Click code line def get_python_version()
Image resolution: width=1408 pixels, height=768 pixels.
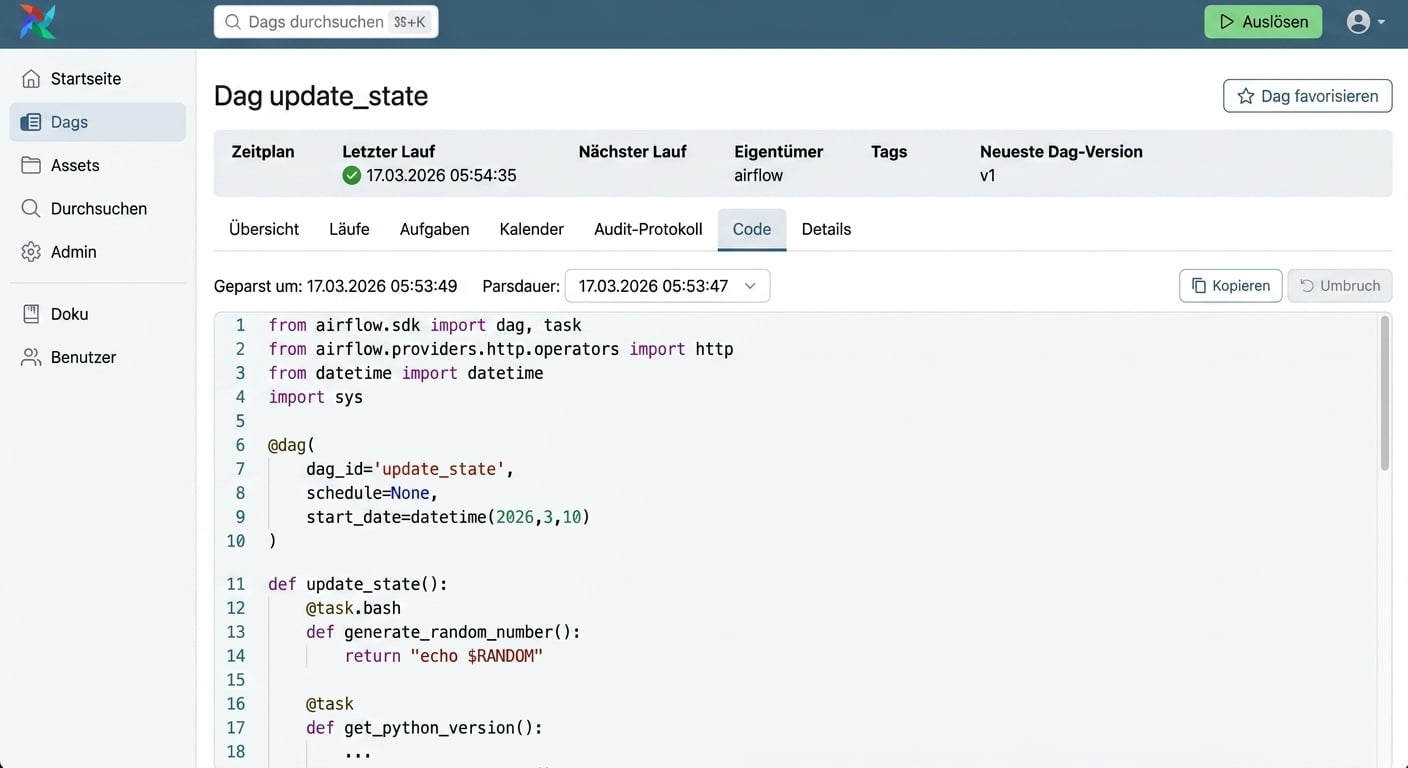(424, 728)
